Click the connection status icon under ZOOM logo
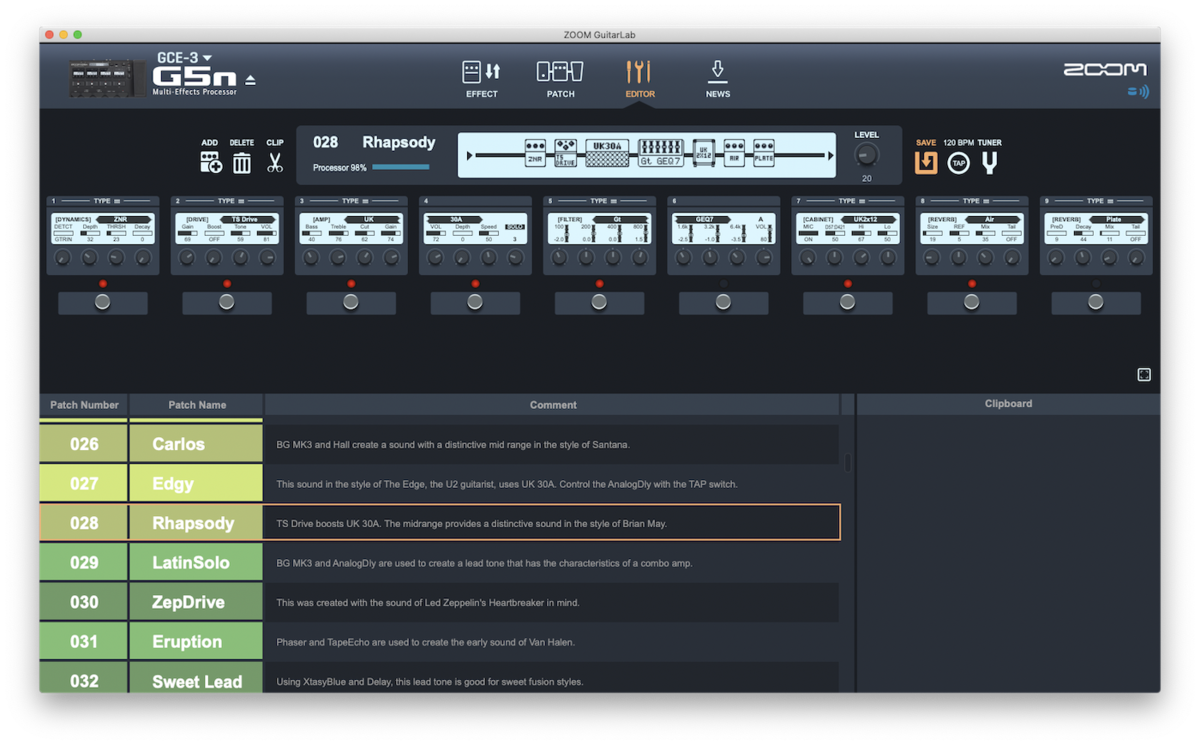This screenshot has height=745, width=1200. click(x=1138, y=92)
